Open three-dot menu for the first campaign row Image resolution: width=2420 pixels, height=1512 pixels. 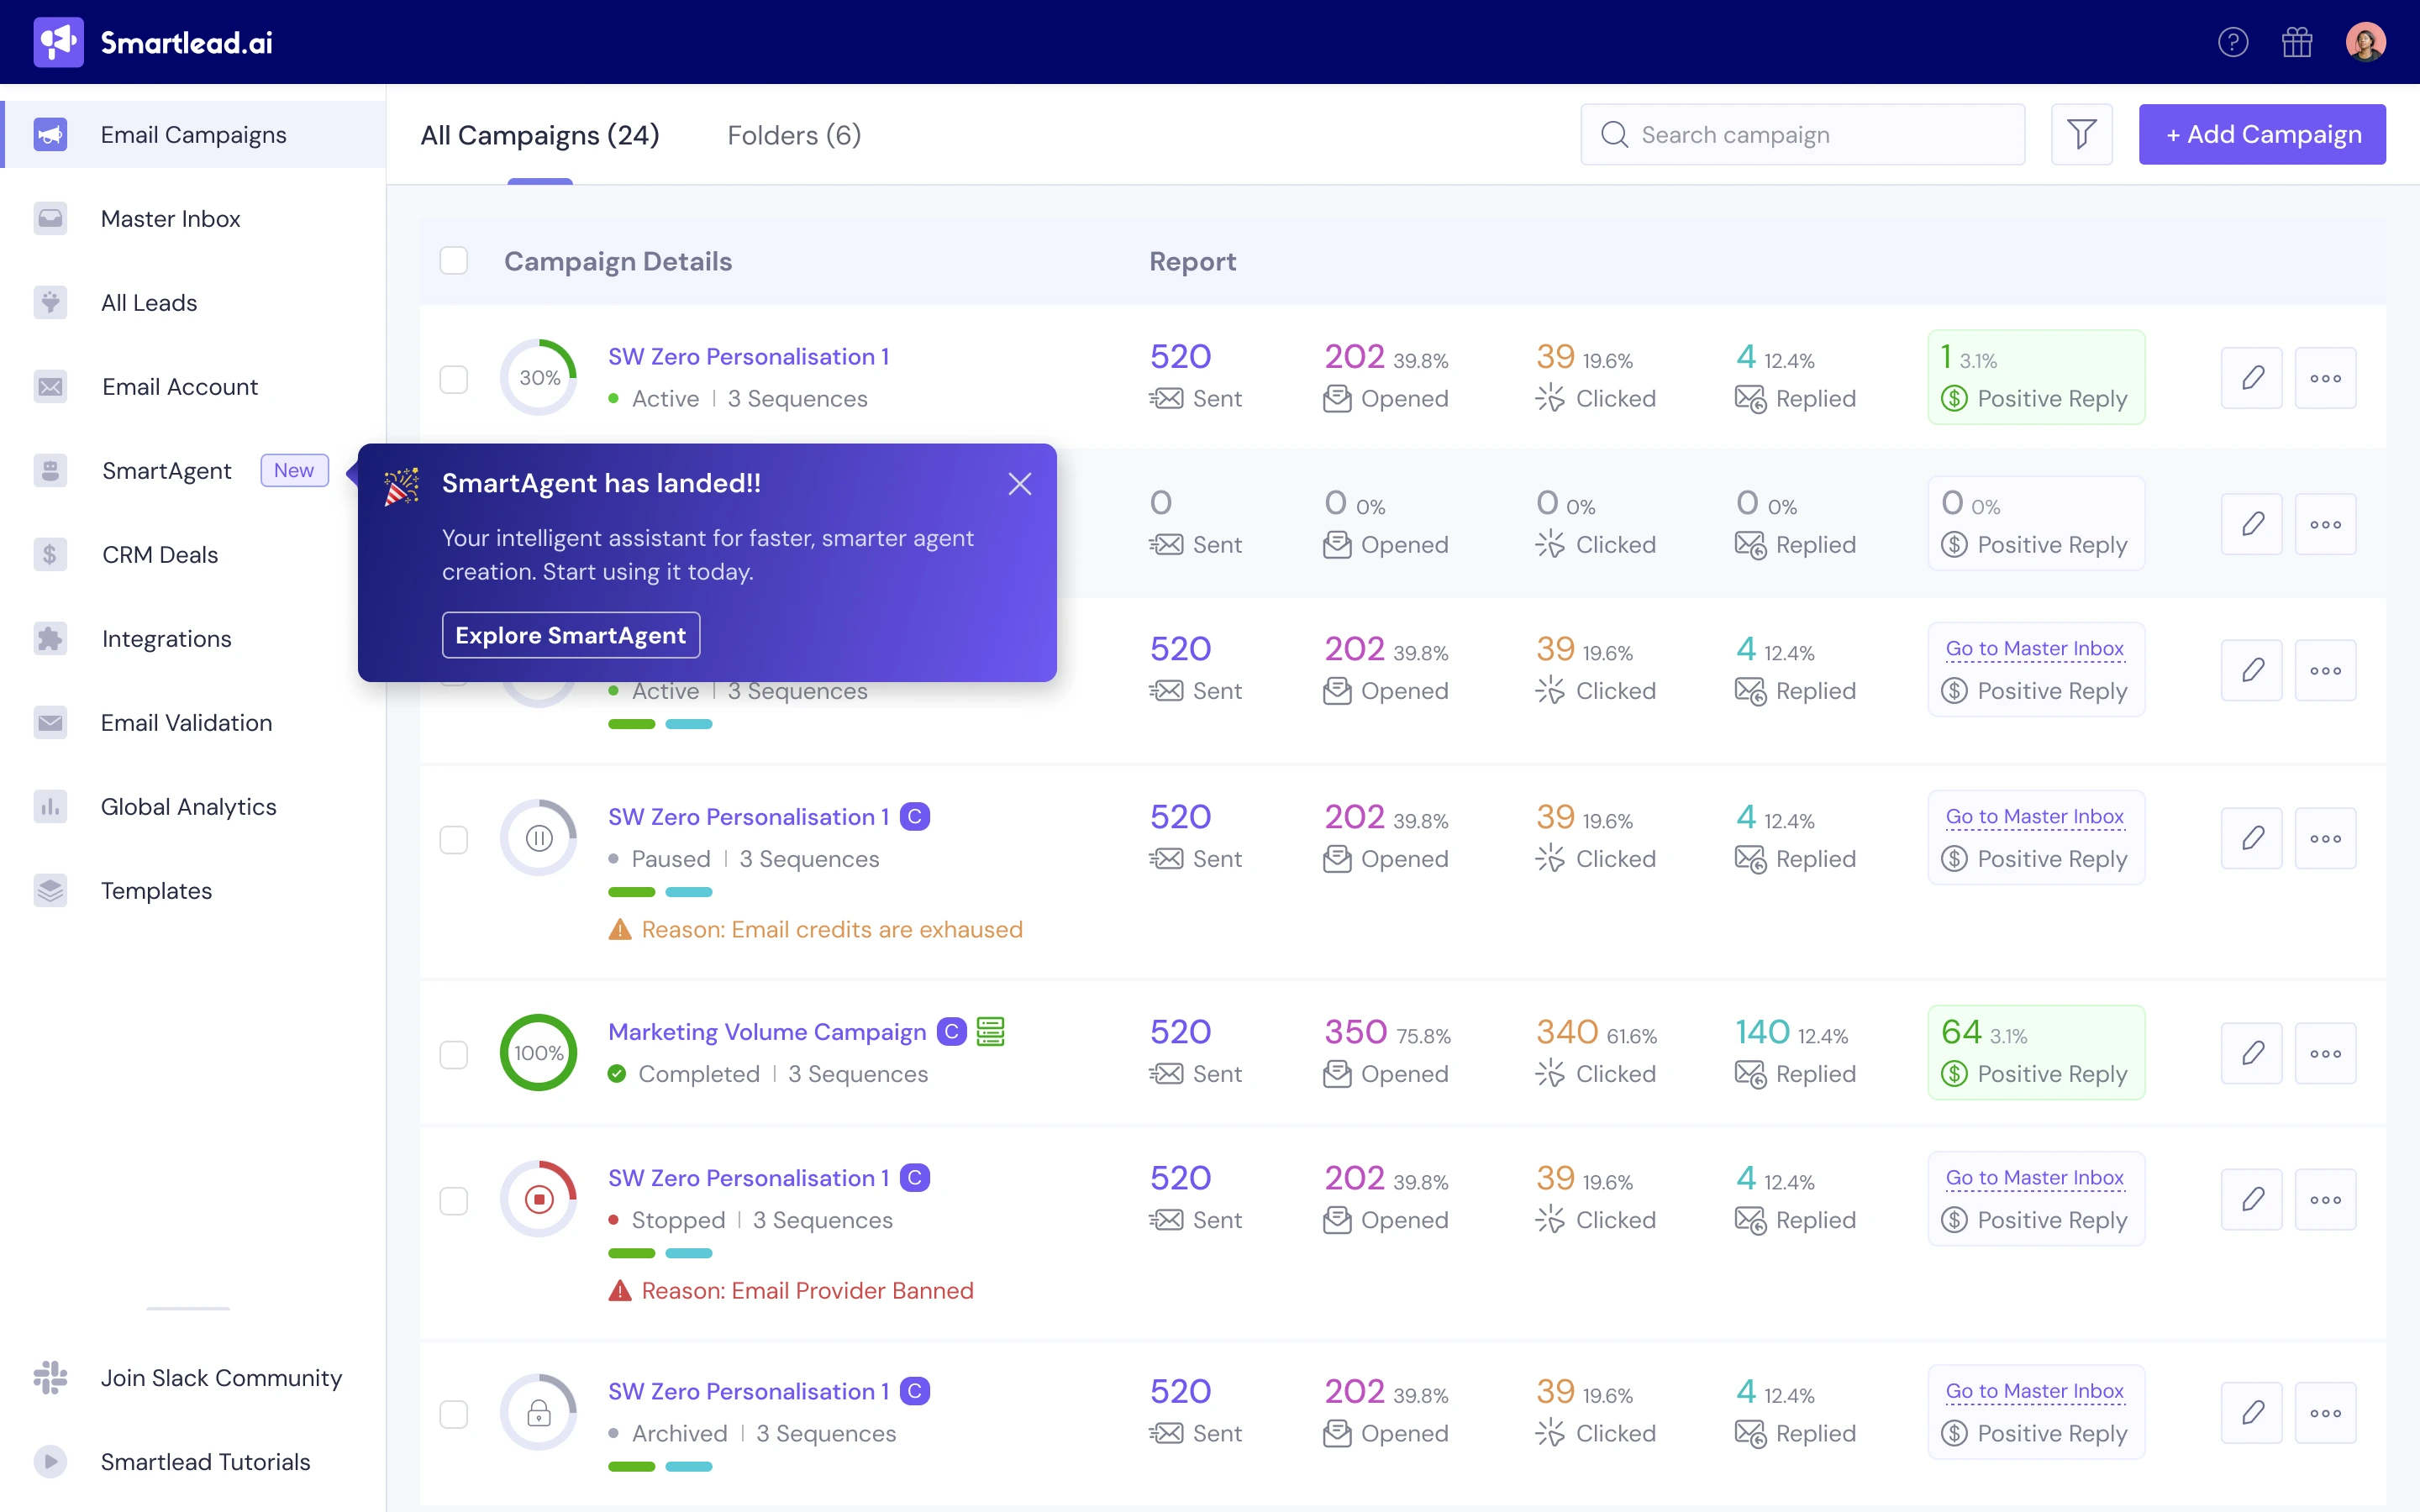[x=2325, y=378]
